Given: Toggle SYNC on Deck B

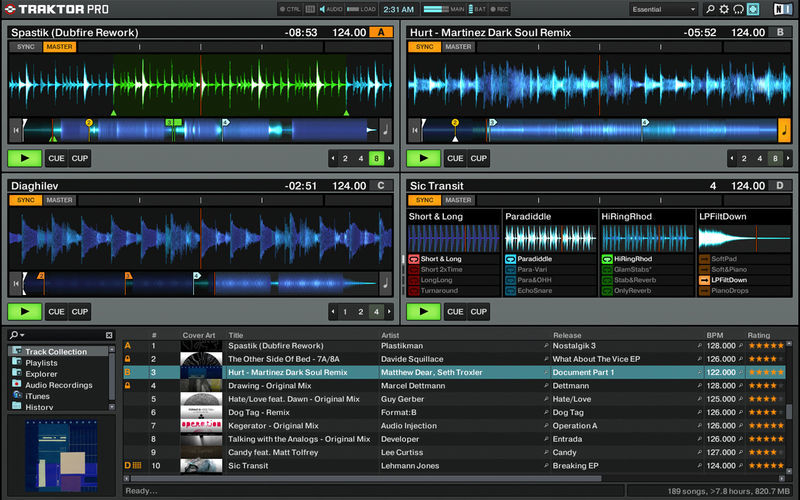Looking at the screenshot, I should [x=424, y=47].
